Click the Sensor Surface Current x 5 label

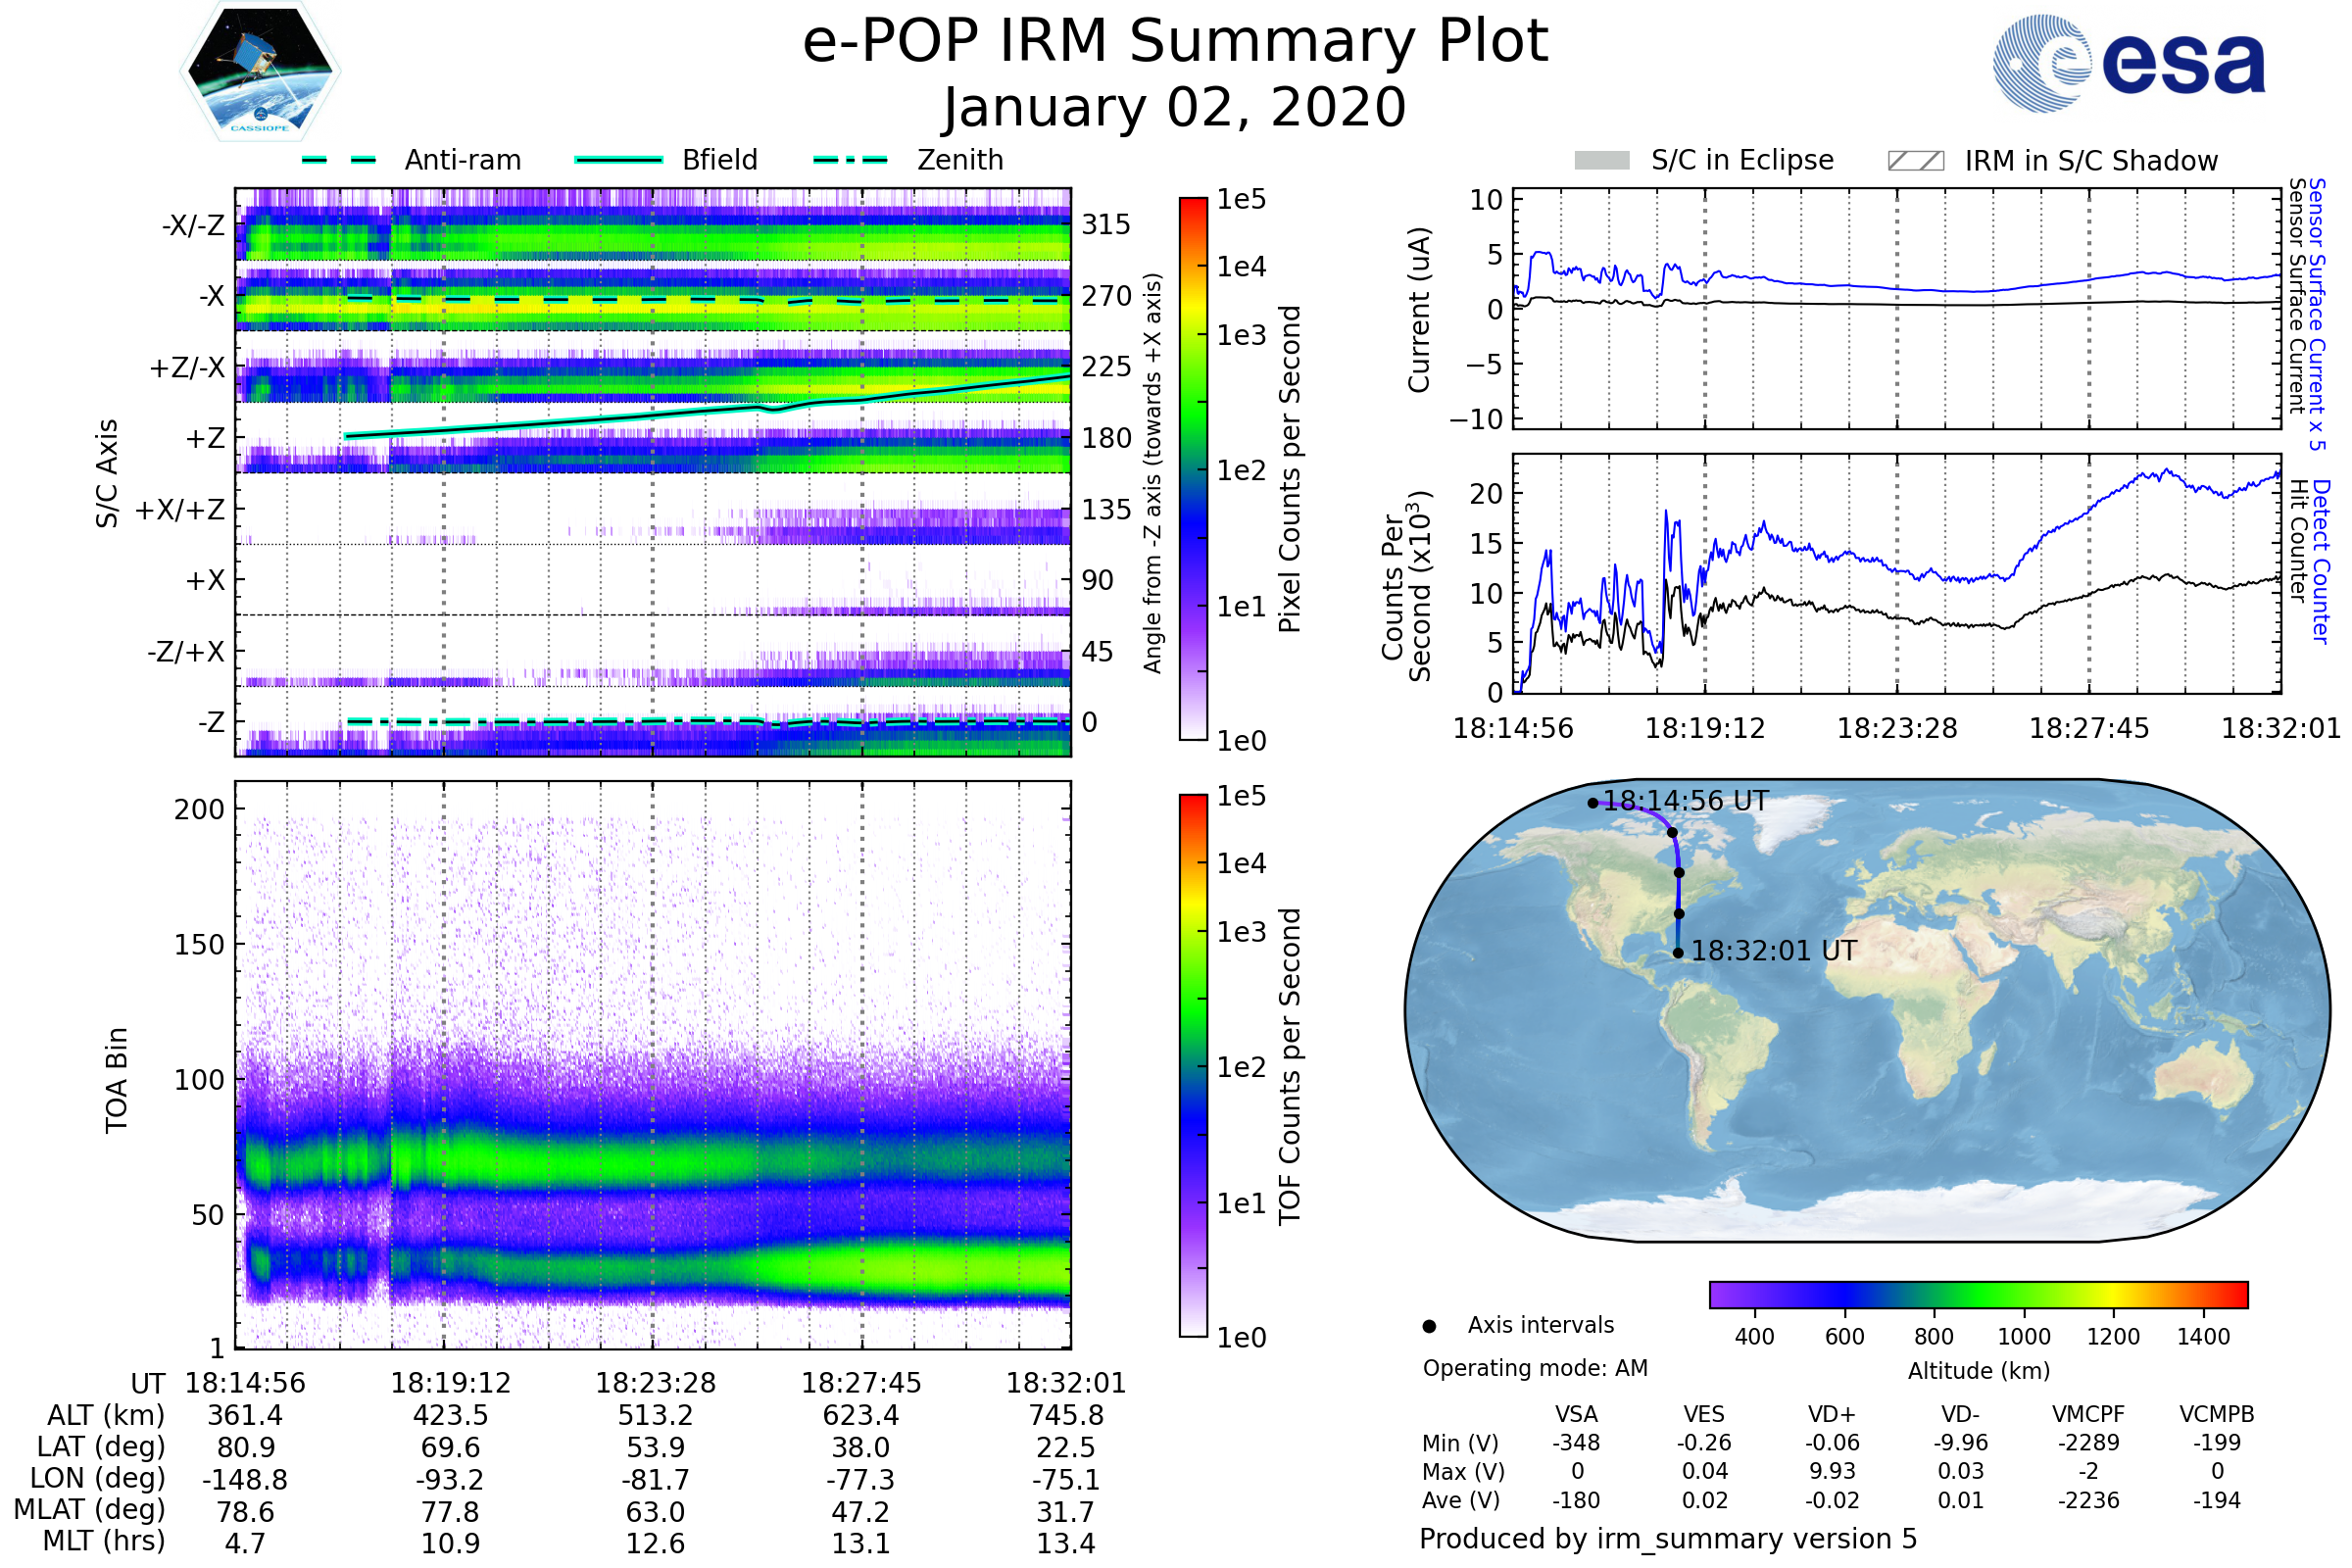(x=2316, y=314)
